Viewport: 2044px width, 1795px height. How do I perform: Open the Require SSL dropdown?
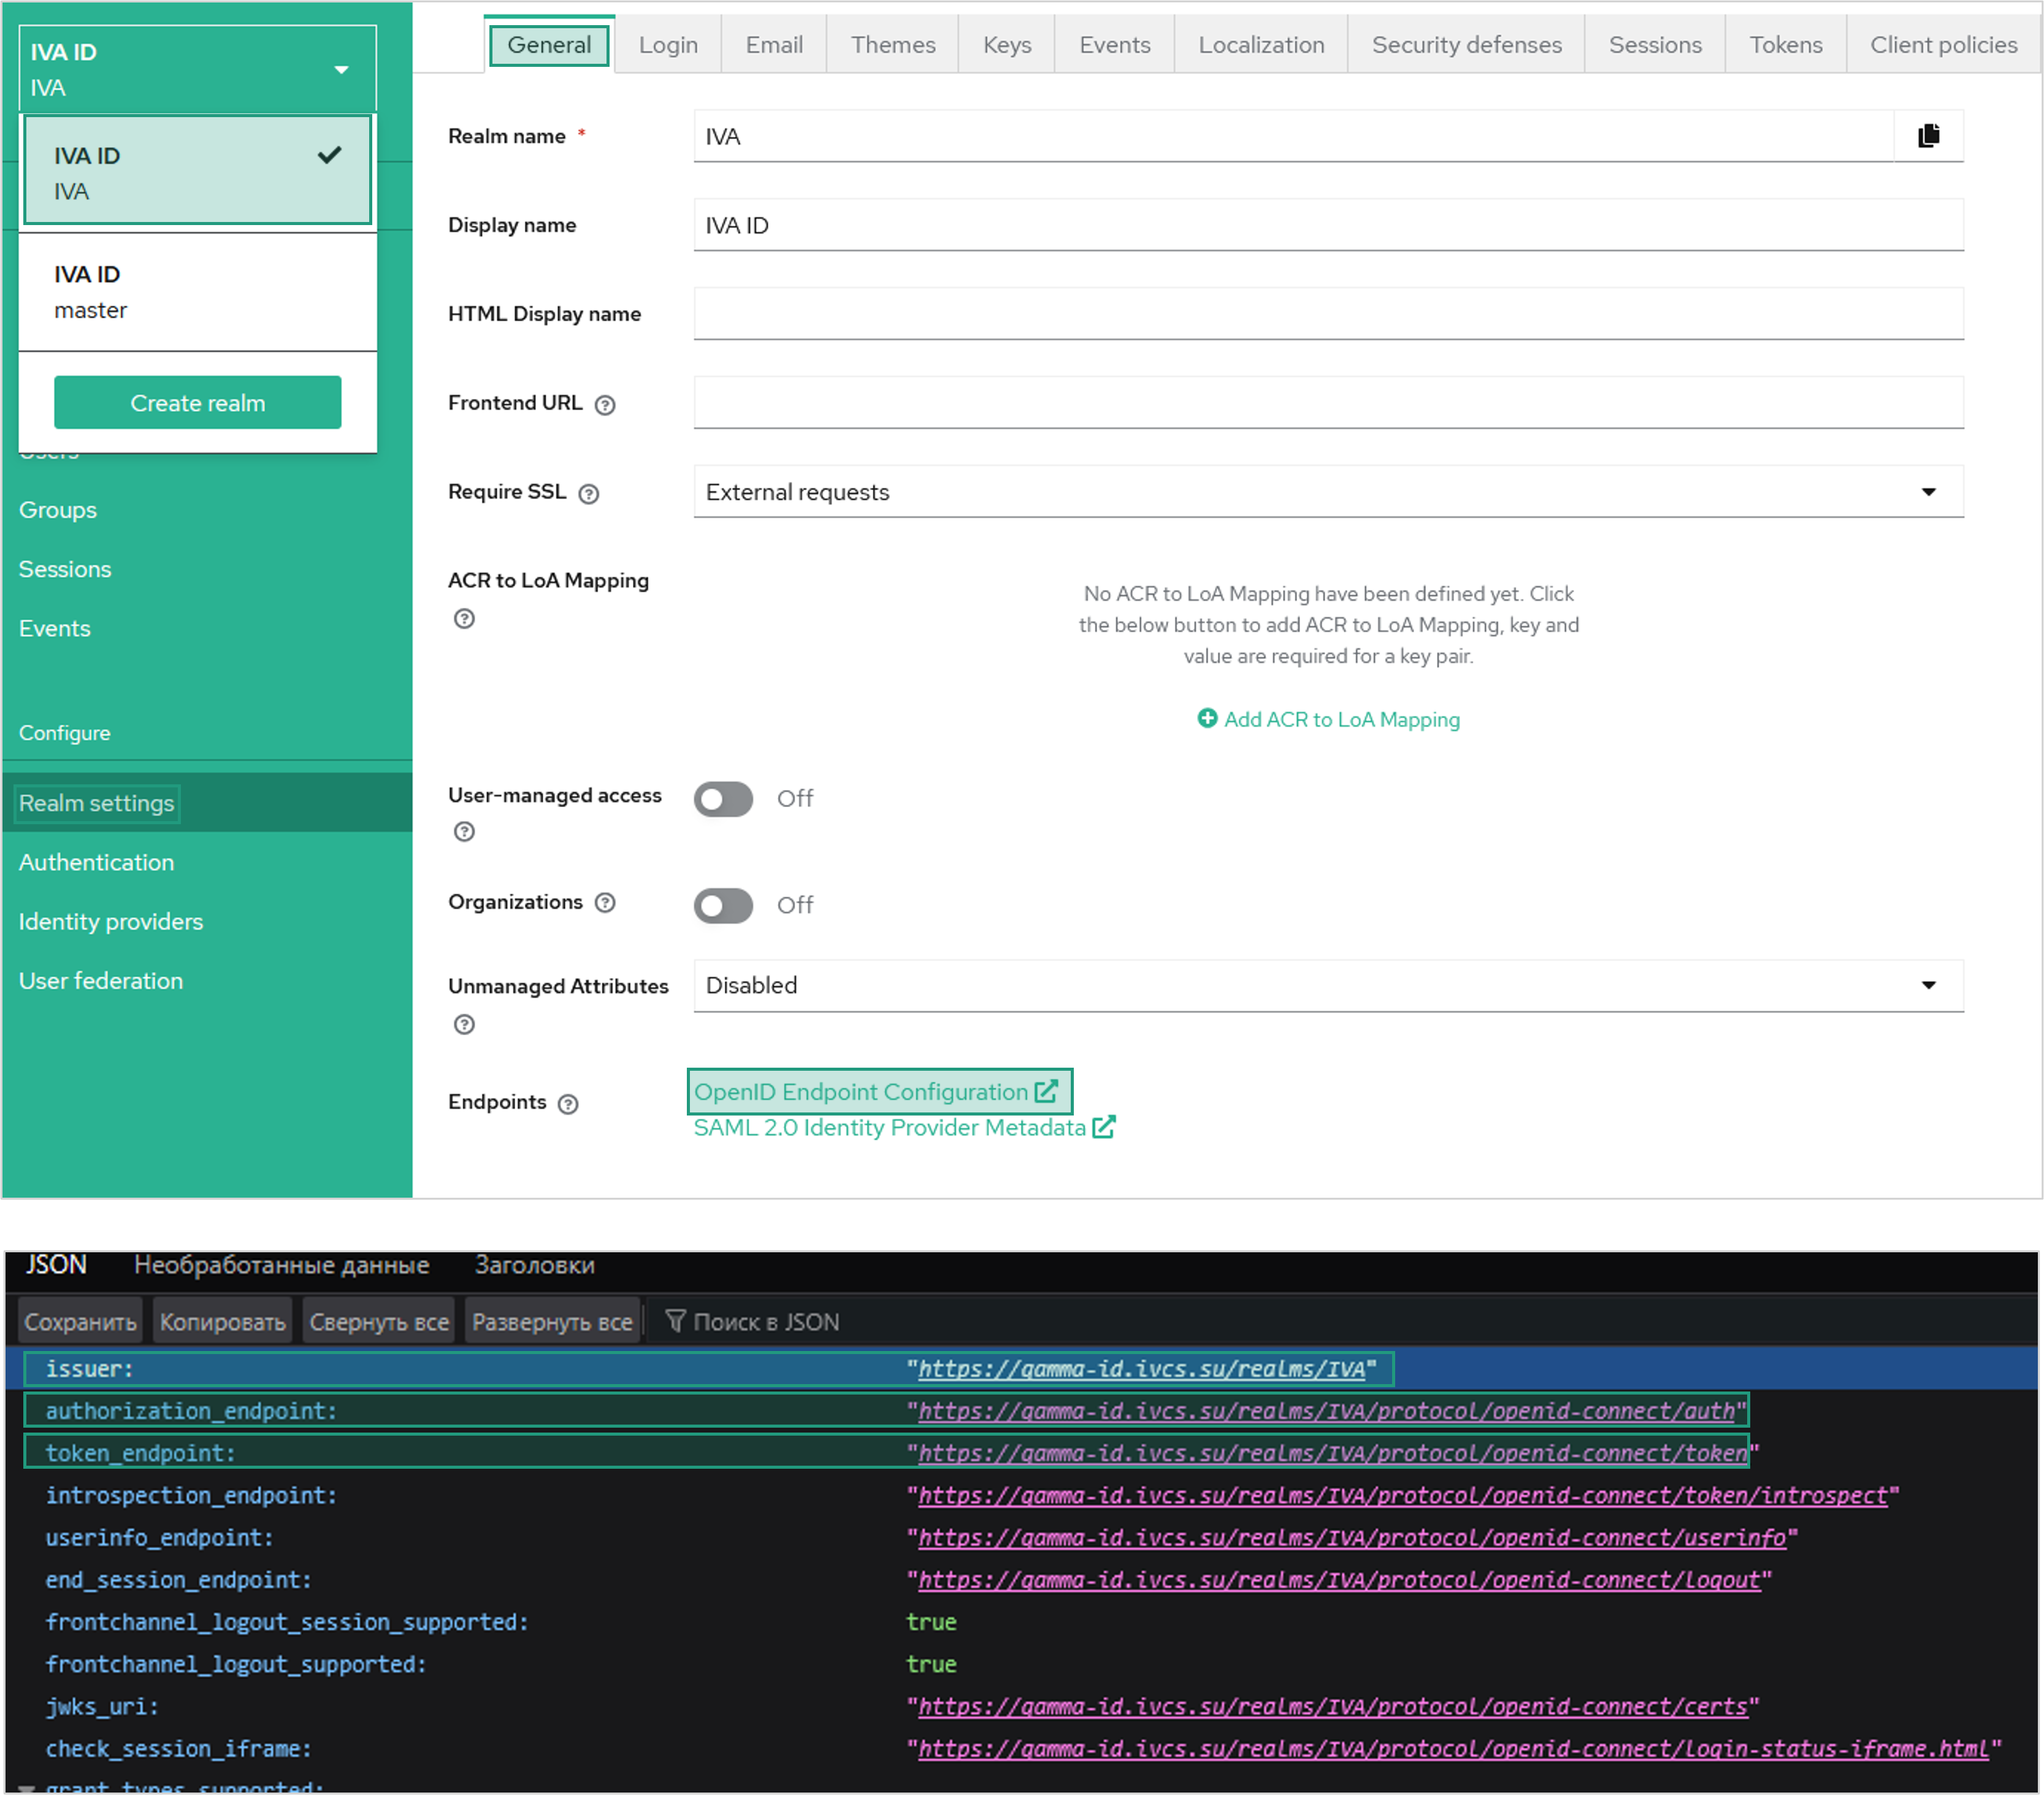coord(1328,492)
